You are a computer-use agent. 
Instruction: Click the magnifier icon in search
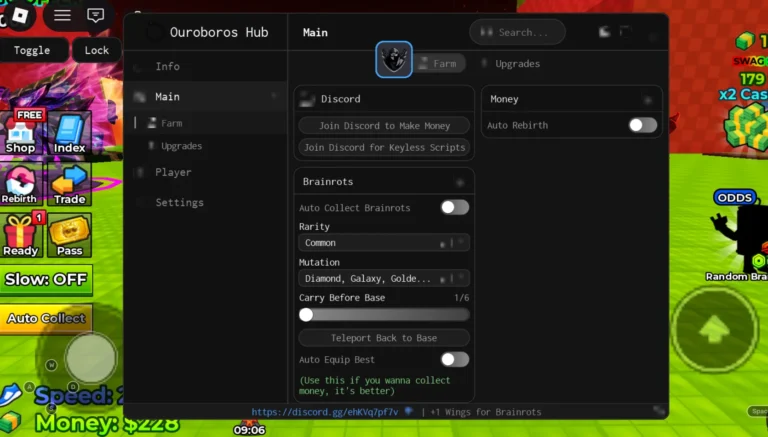[486, 32]
